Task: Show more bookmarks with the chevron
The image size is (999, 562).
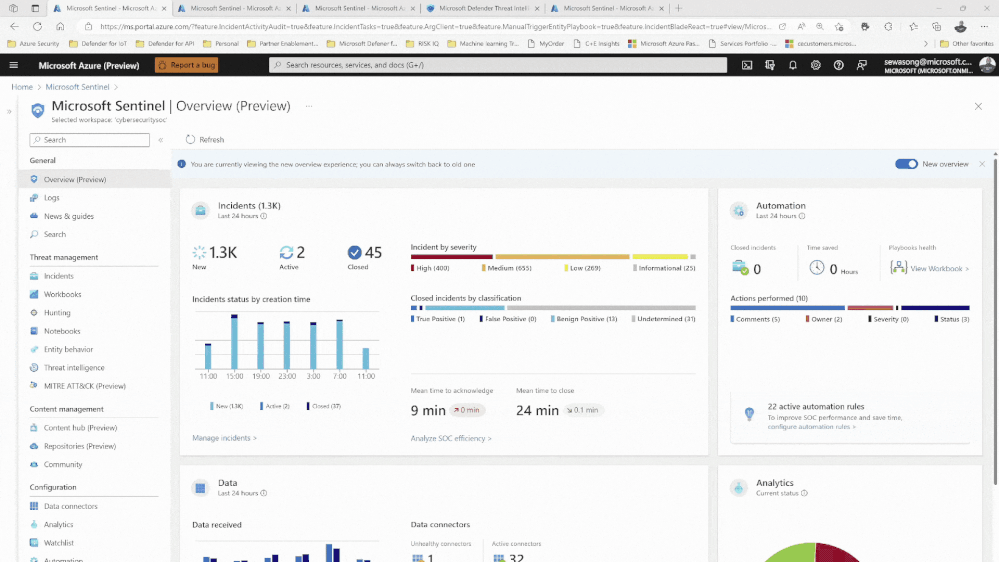Action: pos(925,44)
